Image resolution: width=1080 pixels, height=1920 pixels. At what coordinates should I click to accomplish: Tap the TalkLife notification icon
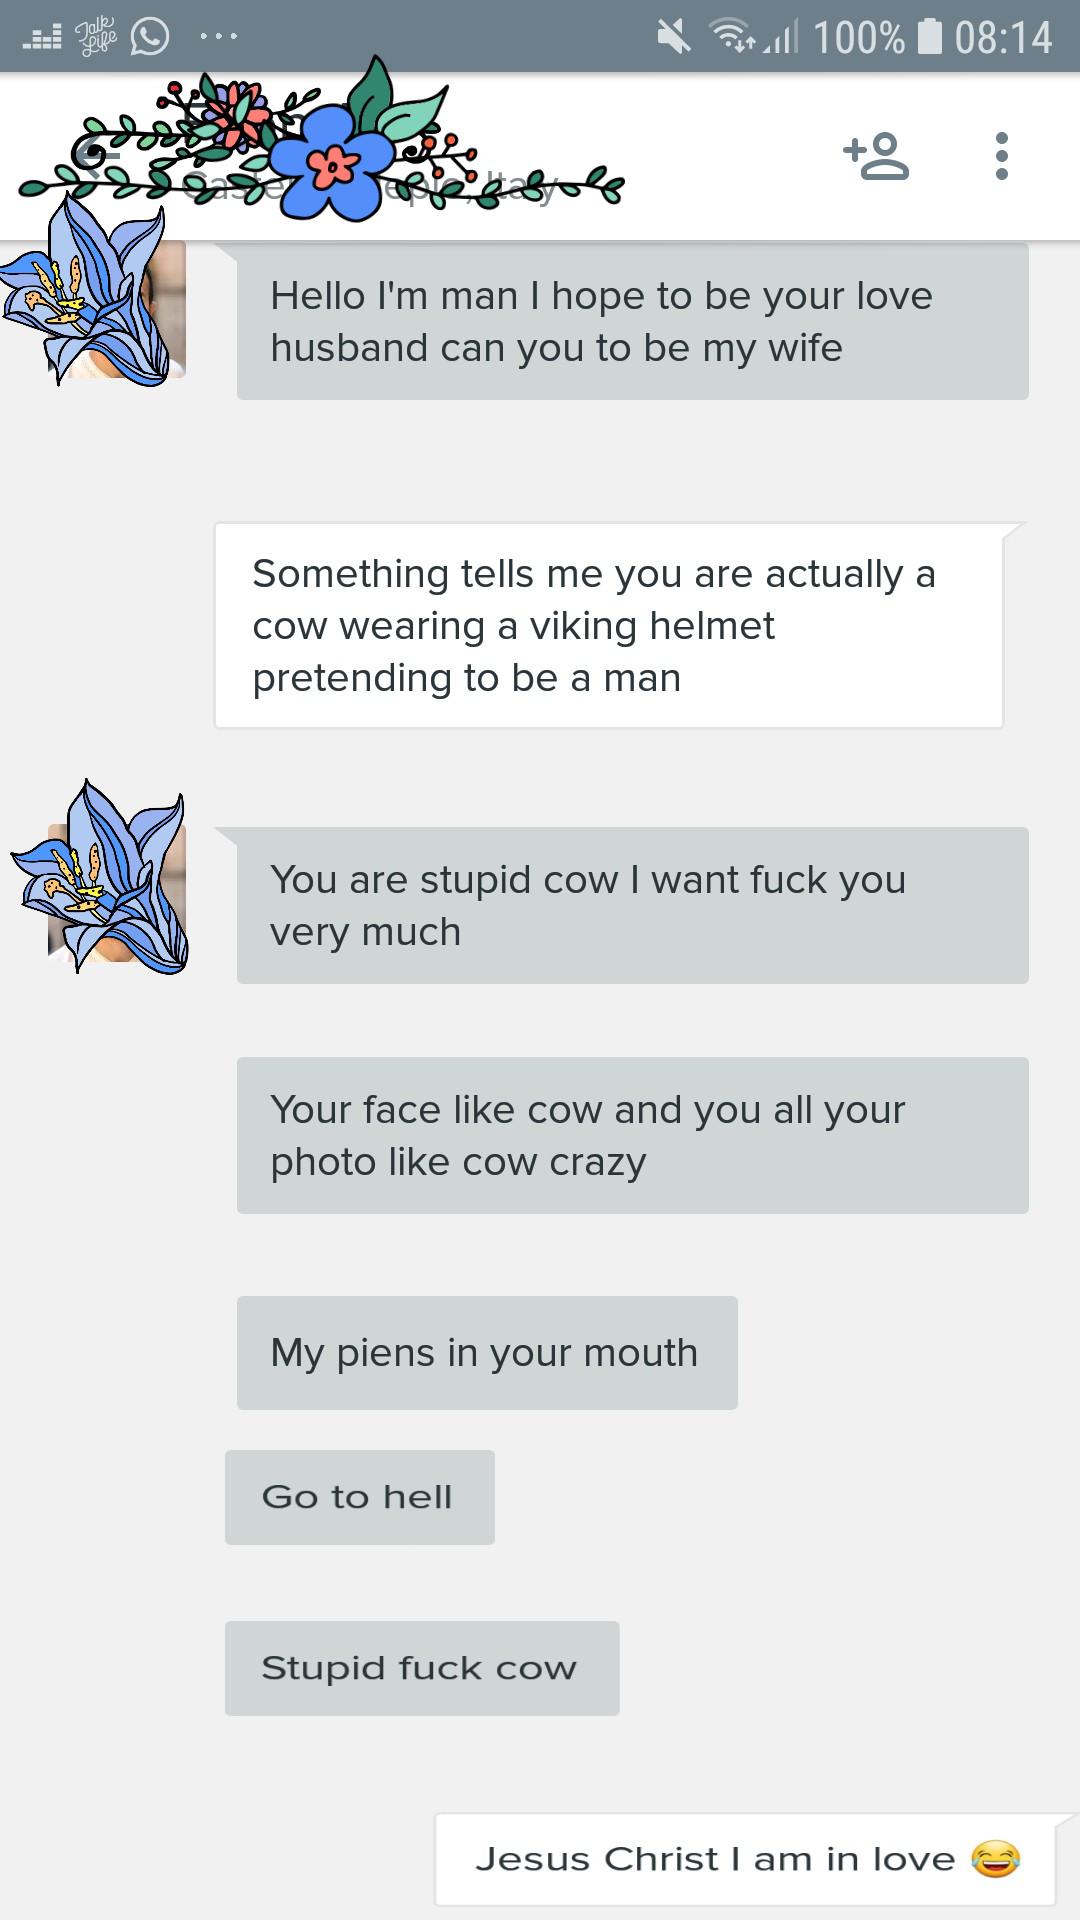[x=95, y=37]
